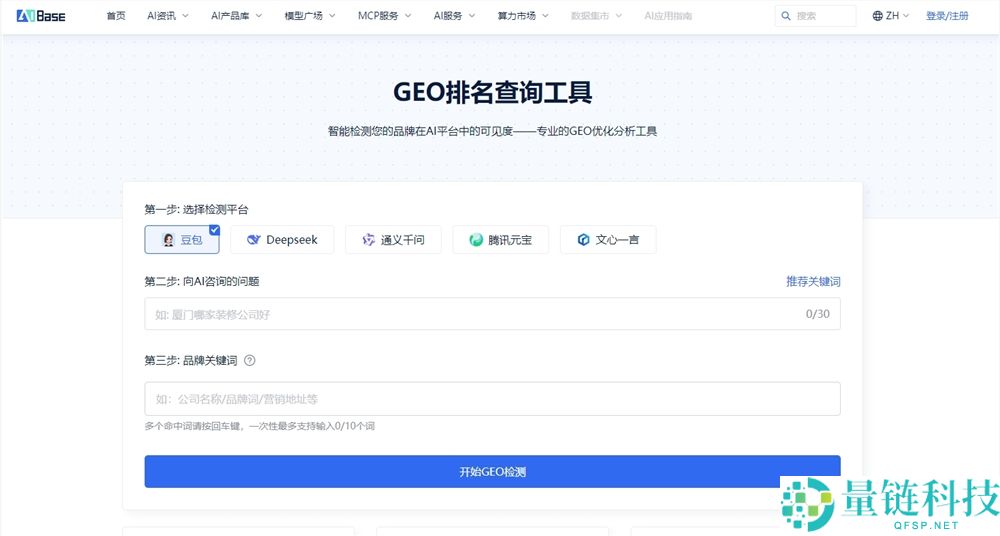Click the 腾讯元宝 green logo icon
This screenshot has width=1000, height=536.
tap(476, 240)
